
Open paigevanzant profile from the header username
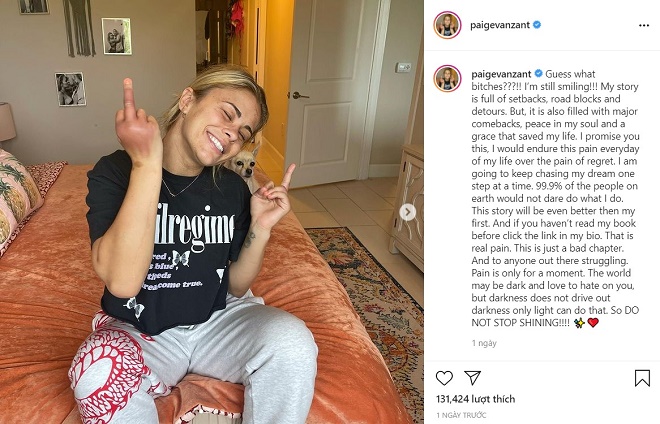tap(500, 25)
